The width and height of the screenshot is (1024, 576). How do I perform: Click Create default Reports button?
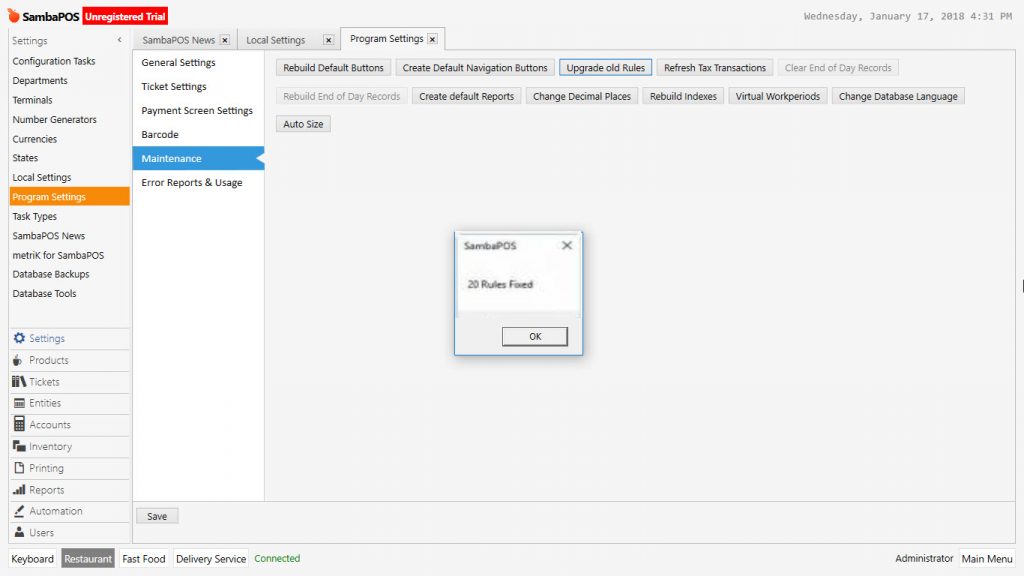pos(466,96)
